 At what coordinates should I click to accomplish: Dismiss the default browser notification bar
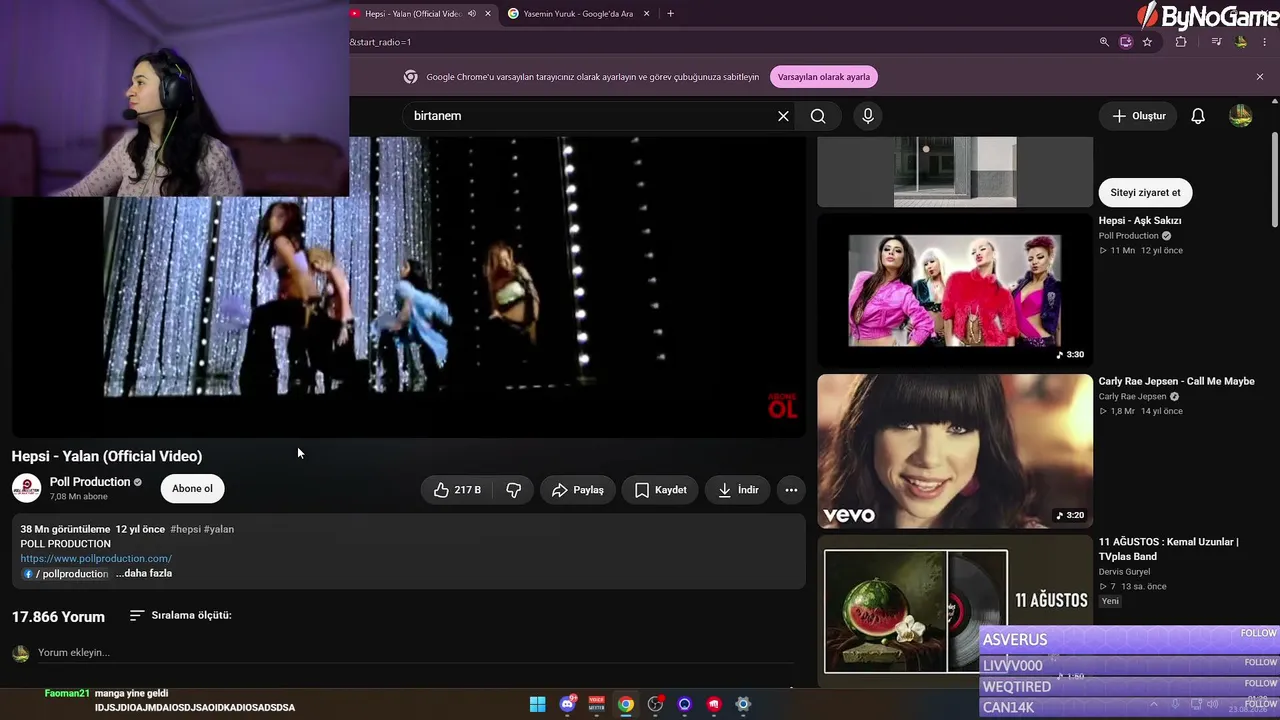[1260, 77]
